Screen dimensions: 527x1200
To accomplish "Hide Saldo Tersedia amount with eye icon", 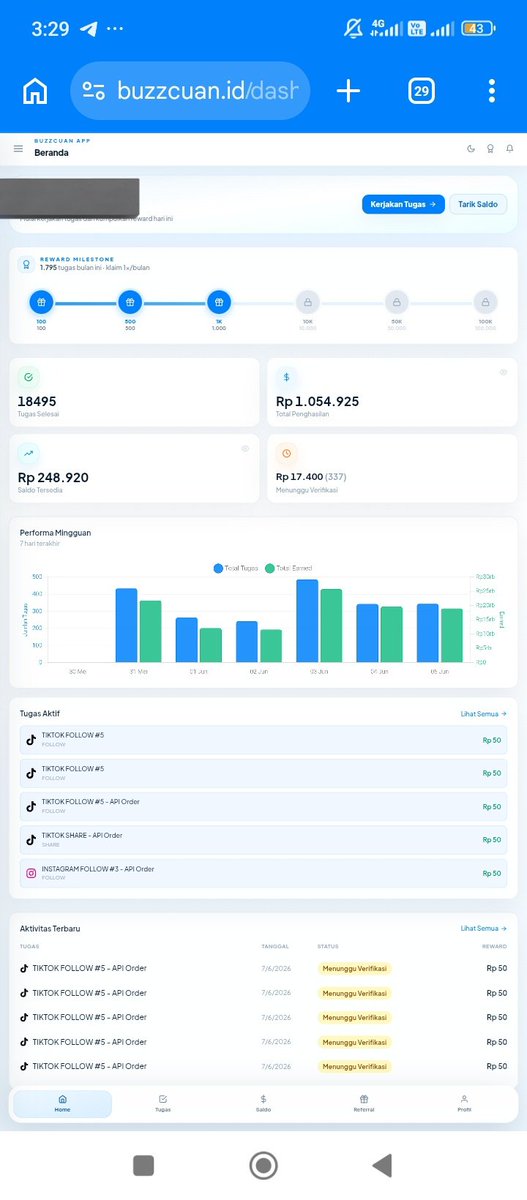I will (x=245, y=448).
